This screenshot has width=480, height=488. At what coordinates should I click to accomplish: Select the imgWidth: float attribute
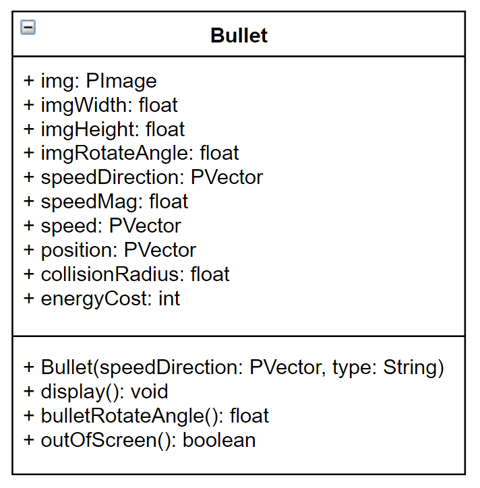coord(100,105)
